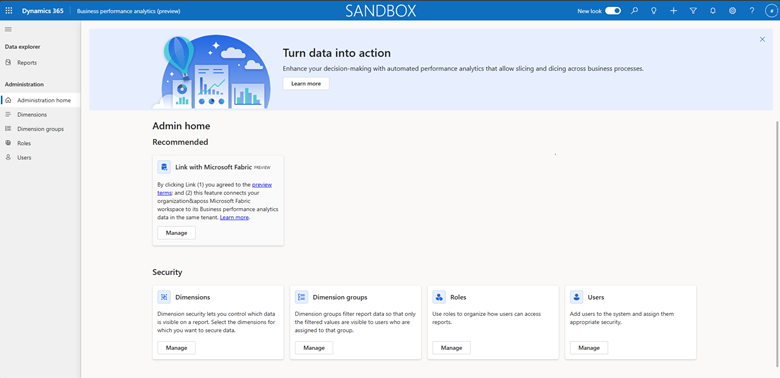Image resolution: width=780 pixels, height=378 pixels.
Task: Click the Administration home house icon
Action: click(x=8, y=100)
